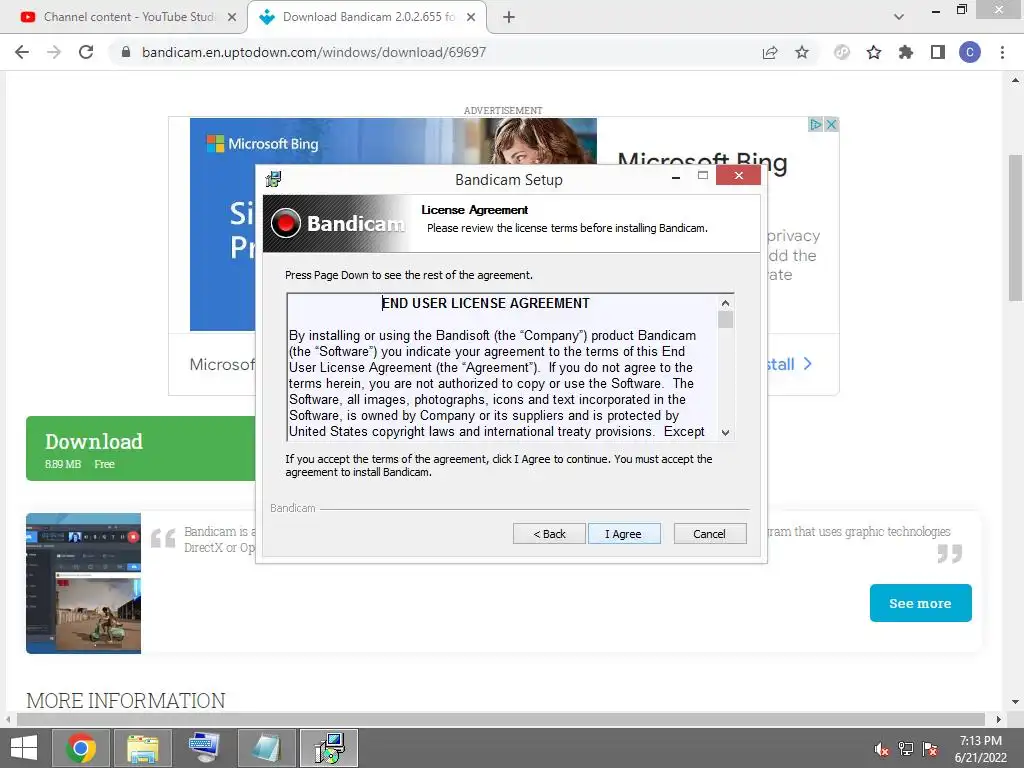Click the Back button in Bandicam Setup
Viewport: 1024px width, 768px height.
549,534
